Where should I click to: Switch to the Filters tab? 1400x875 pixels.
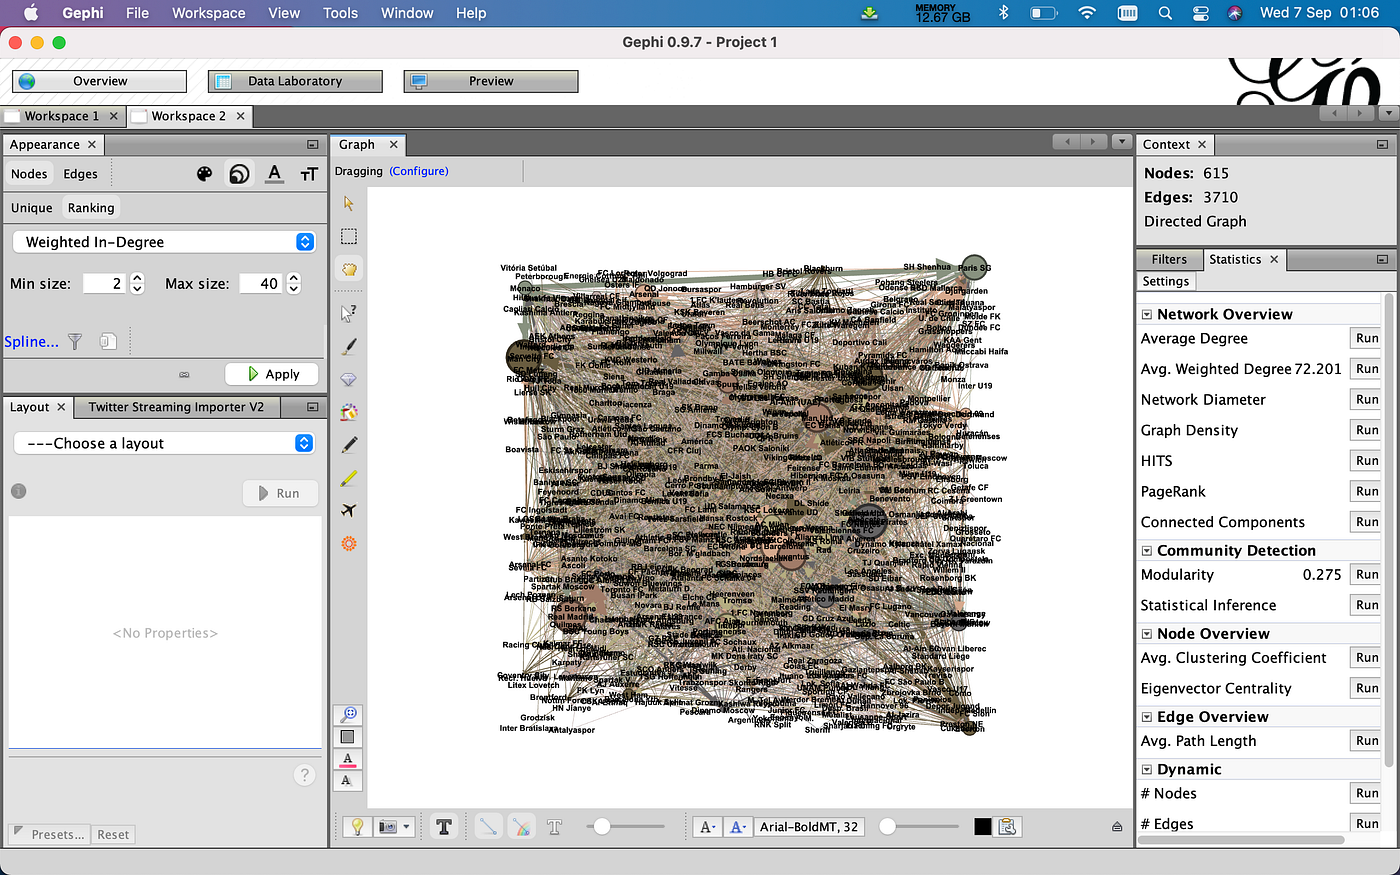[x=1169, y=259]
